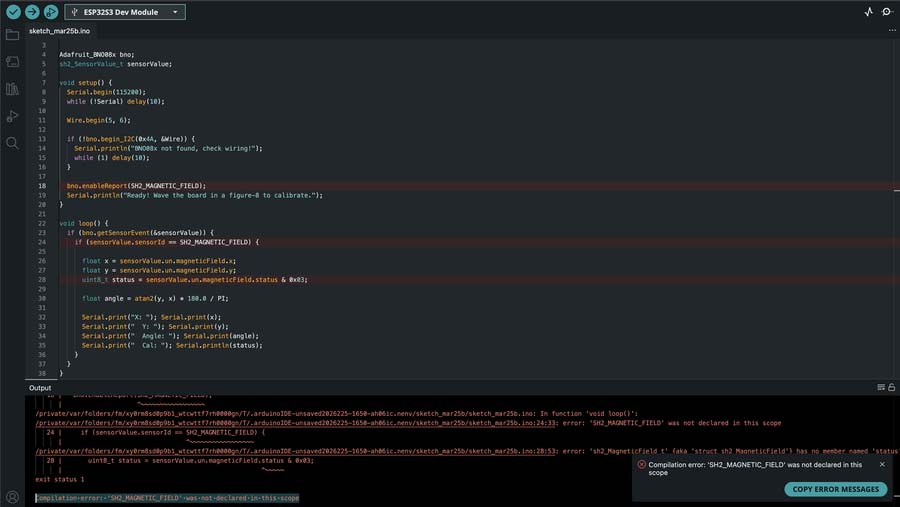Open the Serial Plotter

click(x=868, y=12)
